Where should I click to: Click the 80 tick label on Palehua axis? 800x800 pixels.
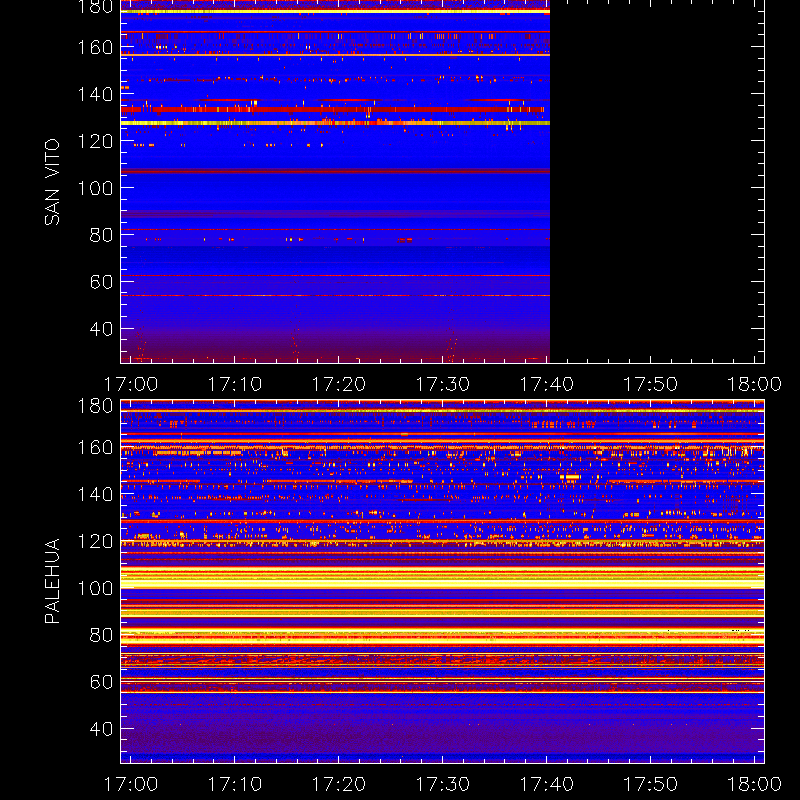coord(101,635)
